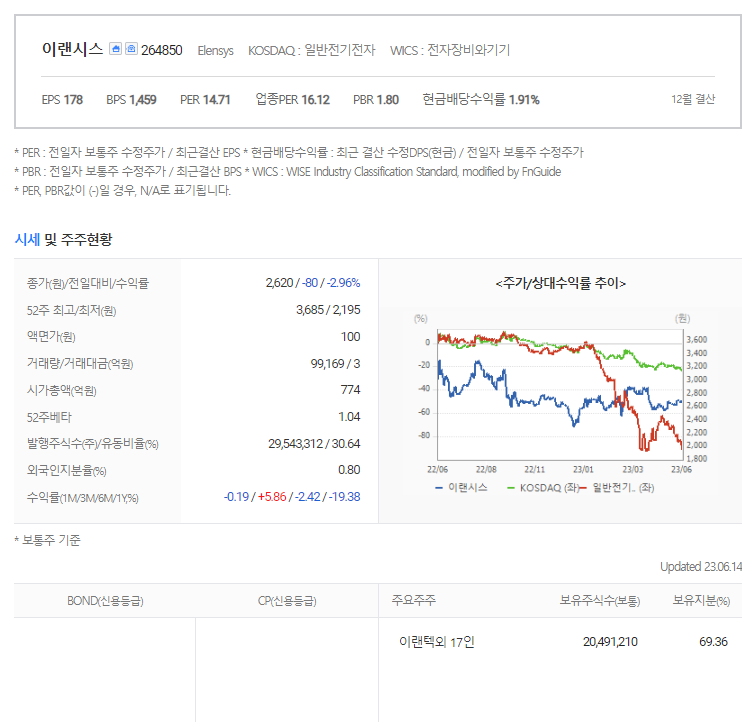Screen dimensions: 752x722
Task: Click the blue 이랜시스 chart legend entry
Action: [461, 487]
